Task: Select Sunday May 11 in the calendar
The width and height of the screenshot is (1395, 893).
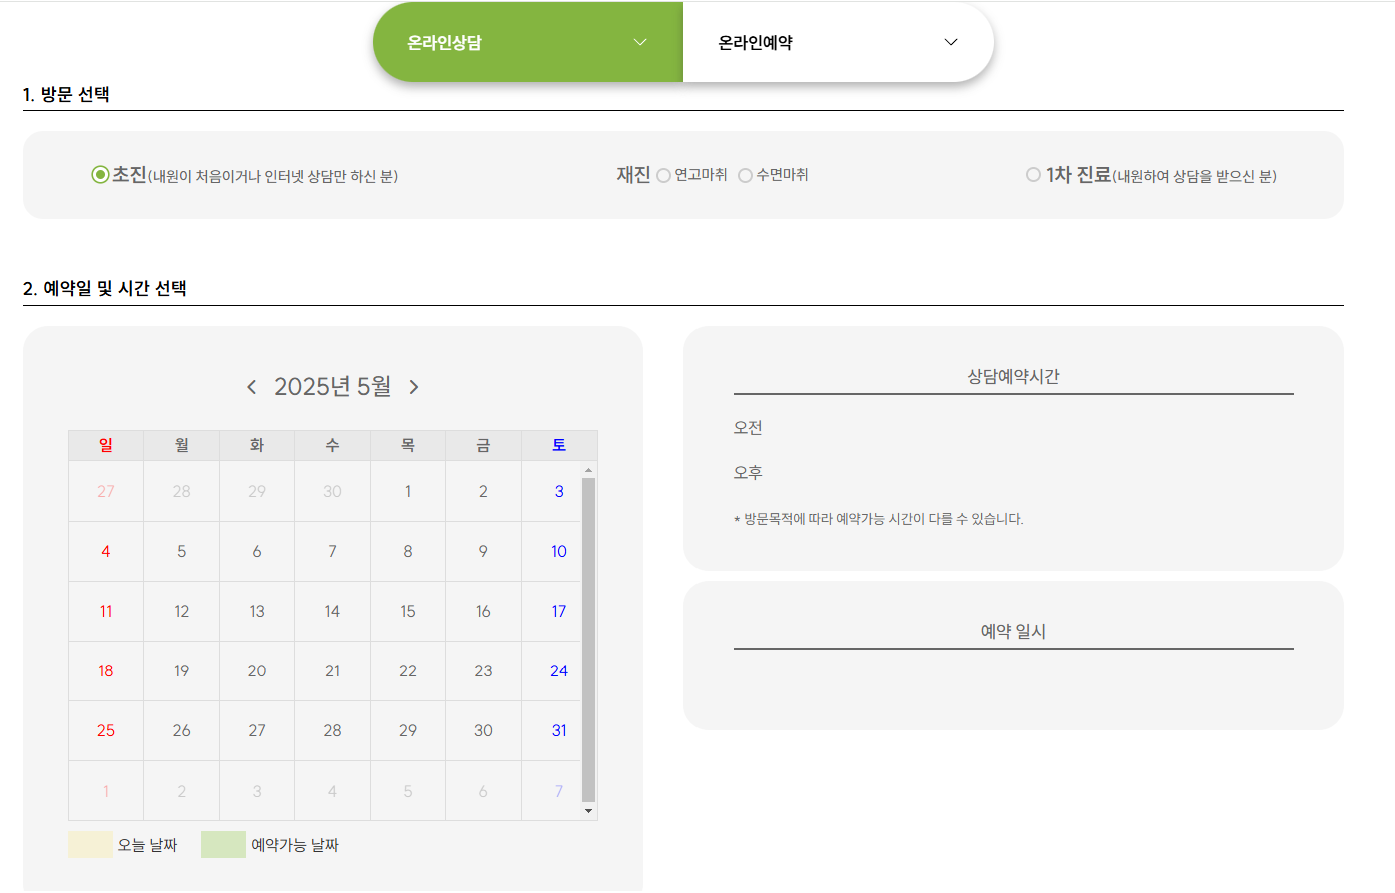Action: click(106, 611)
